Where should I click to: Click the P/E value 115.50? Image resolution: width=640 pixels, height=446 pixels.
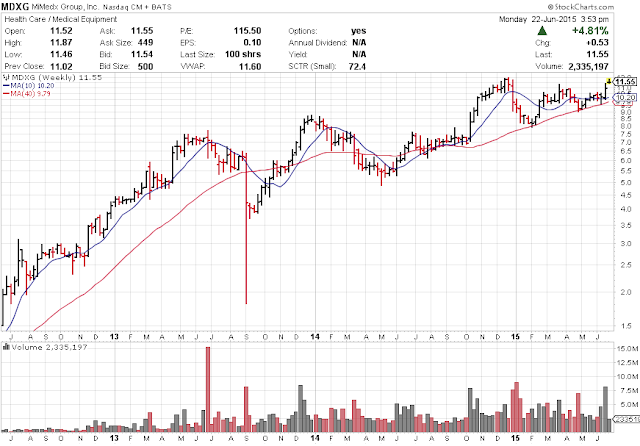(247, 31)
